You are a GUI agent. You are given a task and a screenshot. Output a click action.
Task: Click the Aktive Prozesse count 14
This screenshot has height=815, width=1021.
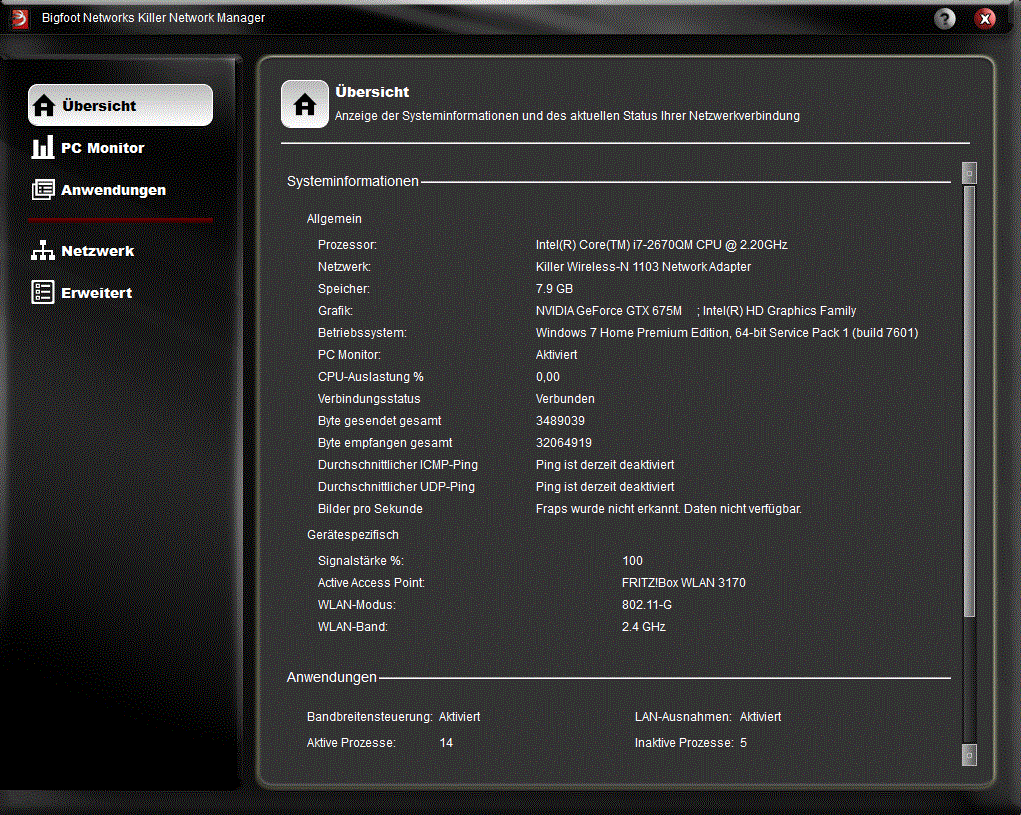(446, 743)
